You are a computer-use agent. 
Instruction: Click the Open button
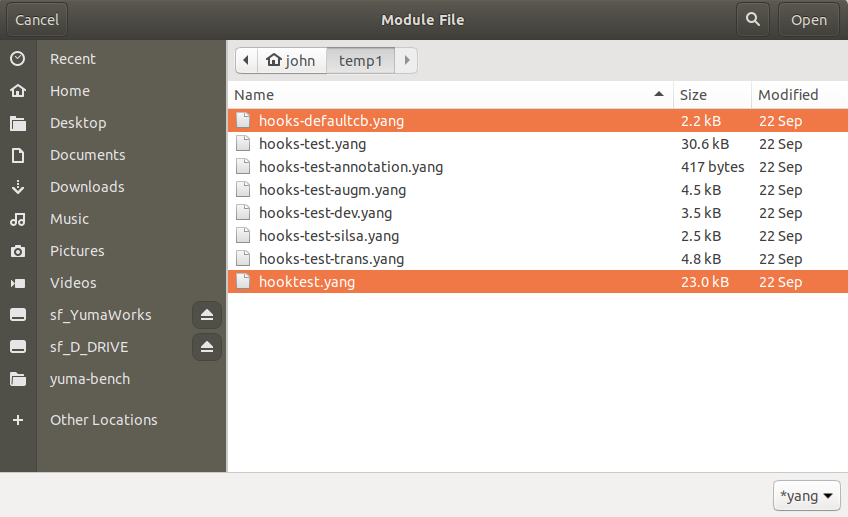(x=809, y=19)
